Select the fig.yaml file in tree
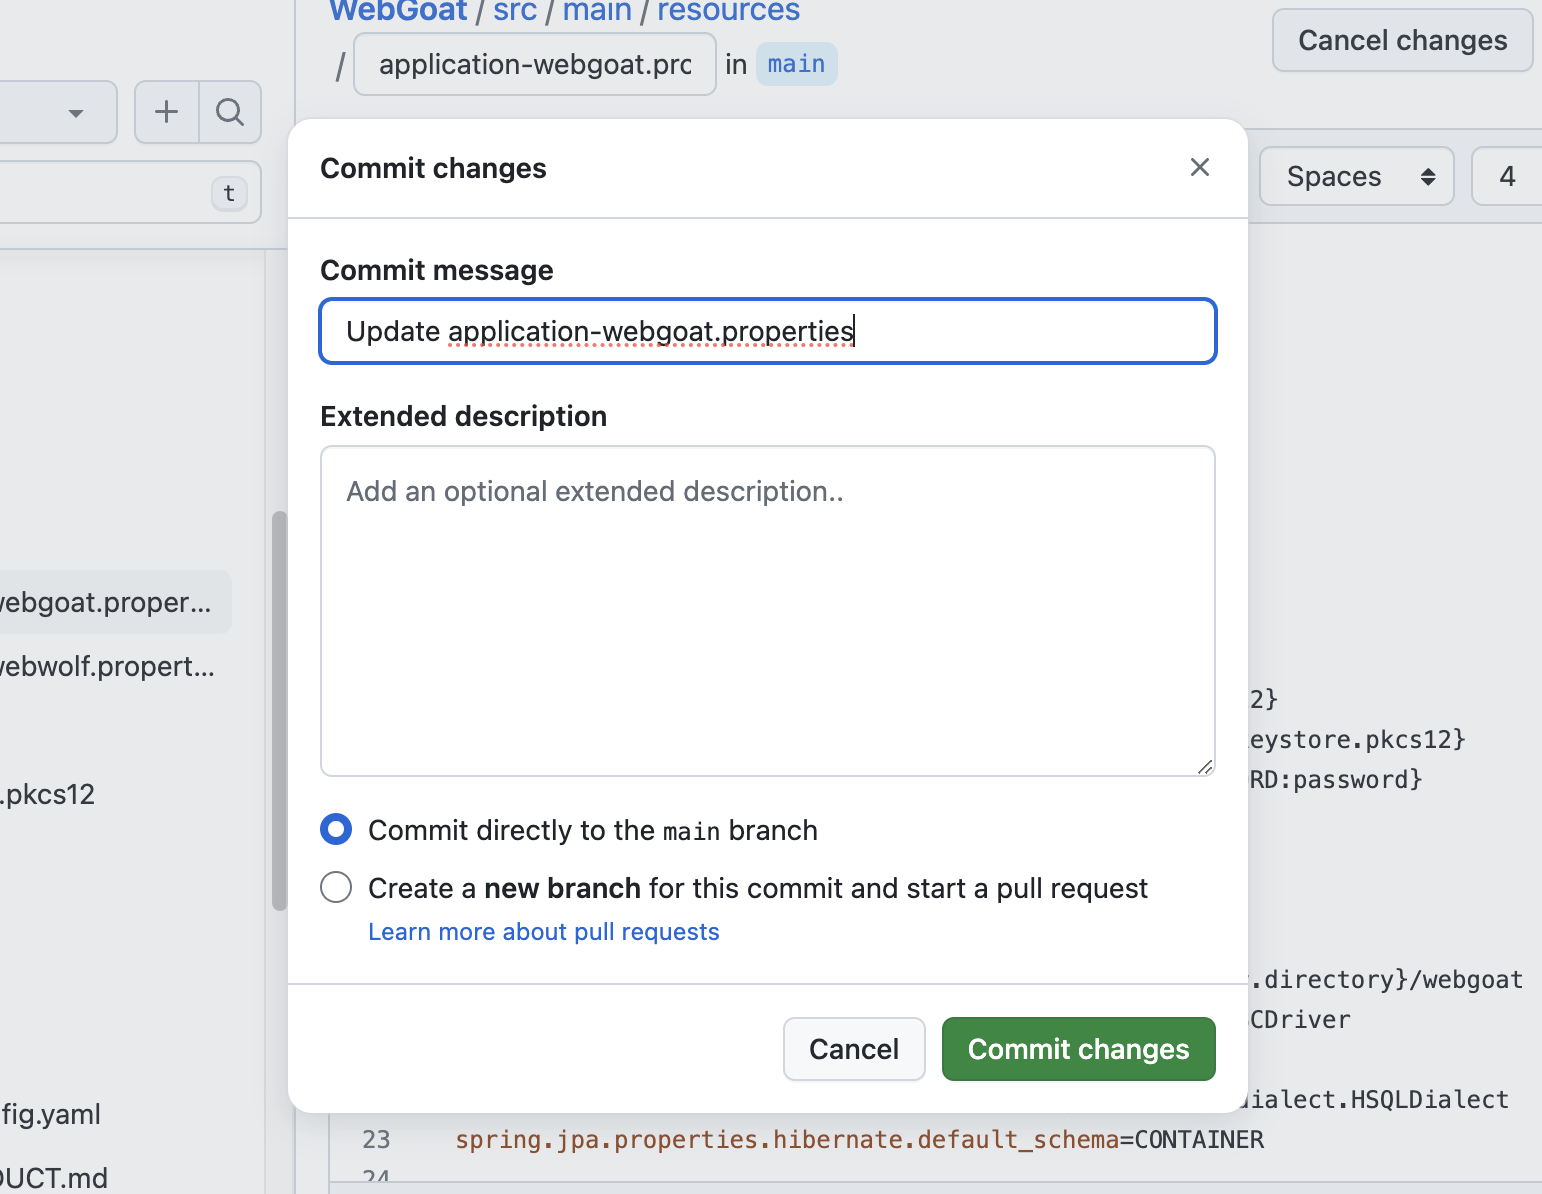The height and width of the screenshot is (1194, 1542). [x=51, y=1114]
